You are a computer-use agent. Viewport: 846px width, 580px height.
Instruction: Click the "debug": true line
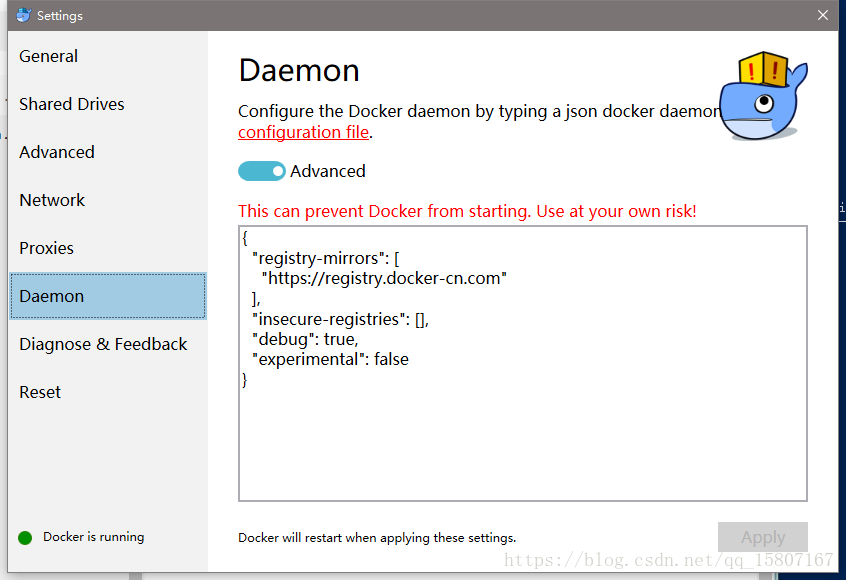(x=305, y=339)
